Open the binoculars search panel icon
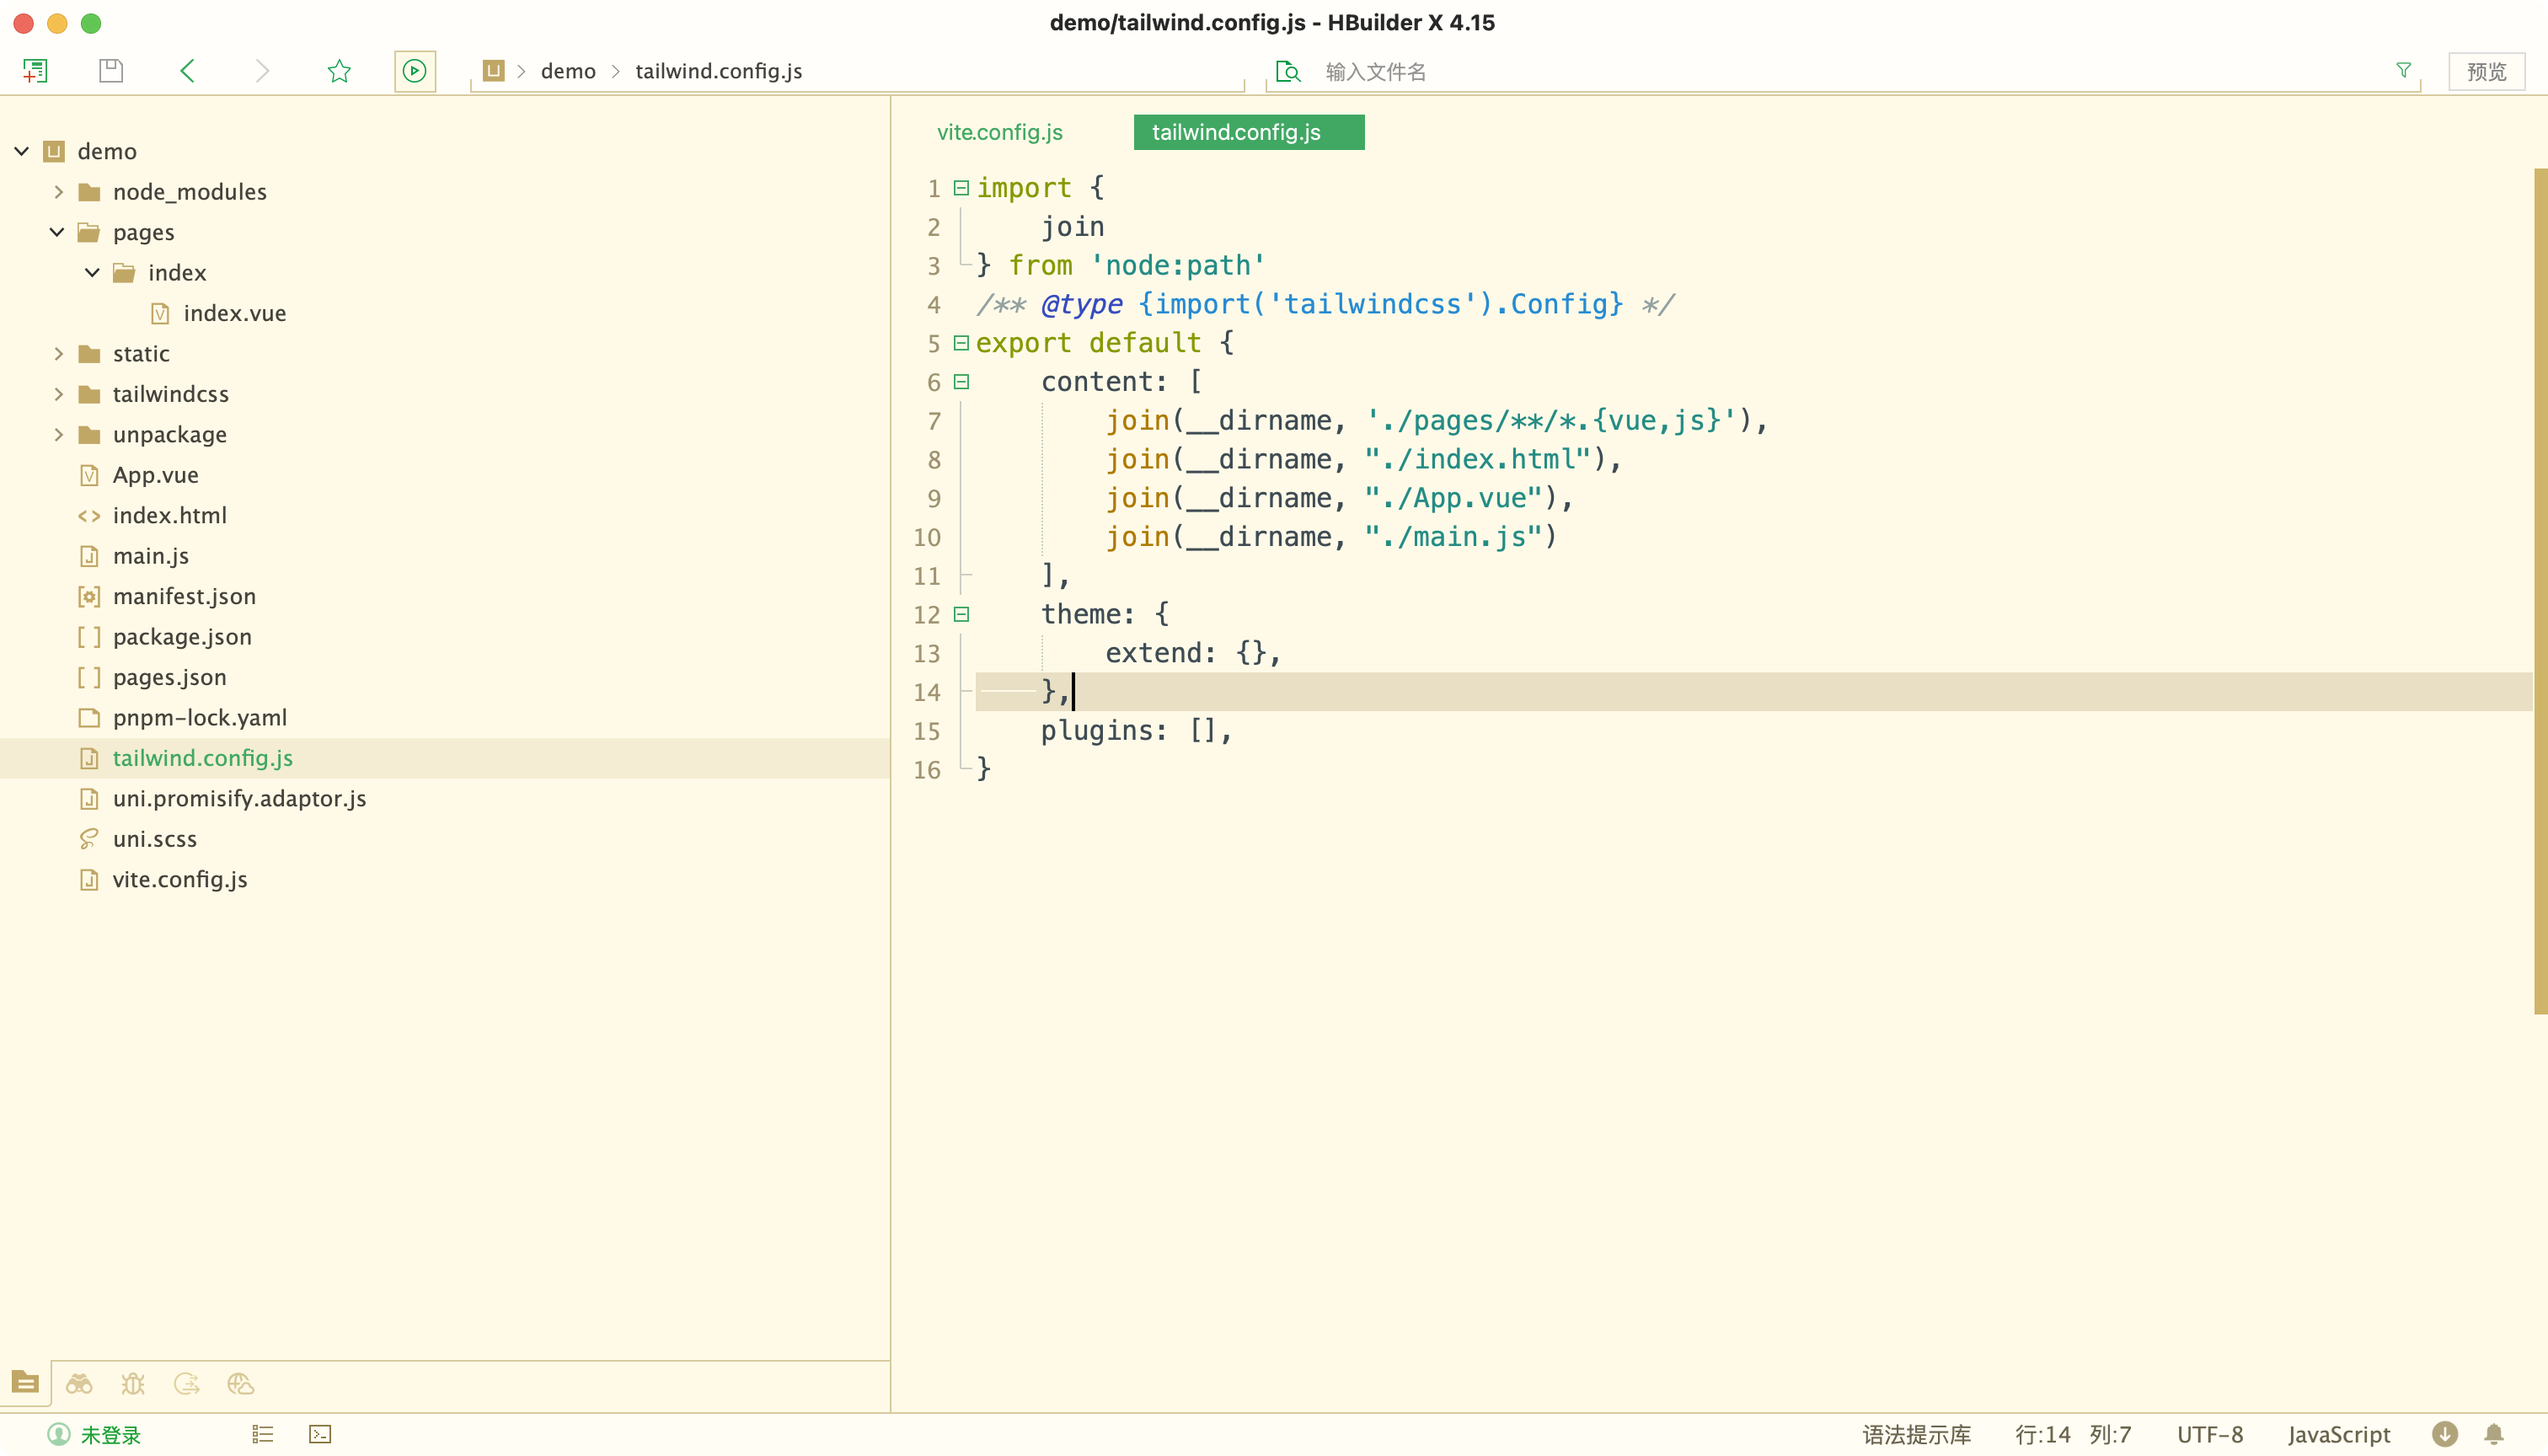This screenshot has height=1456, width=2548. (79, 1384)
